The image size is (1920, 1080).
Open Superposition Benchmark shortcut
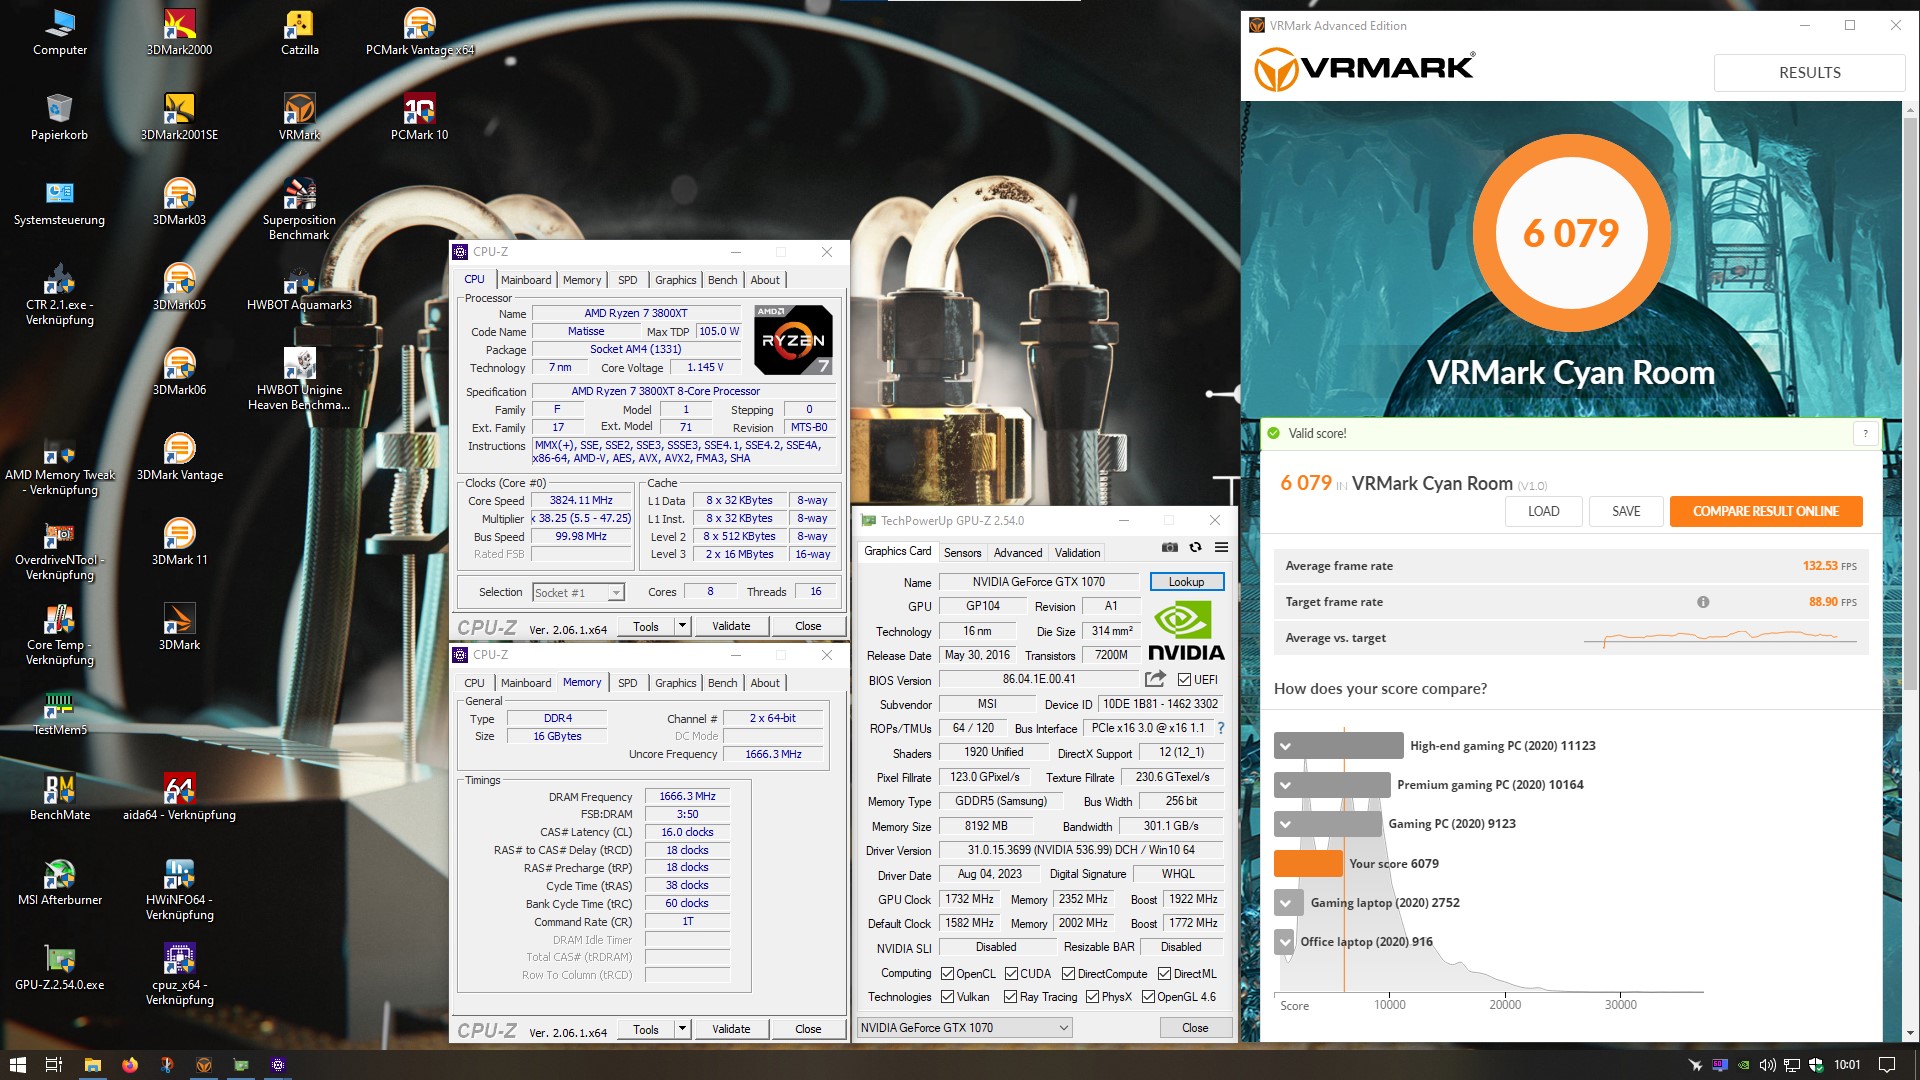tap(299, 208)
